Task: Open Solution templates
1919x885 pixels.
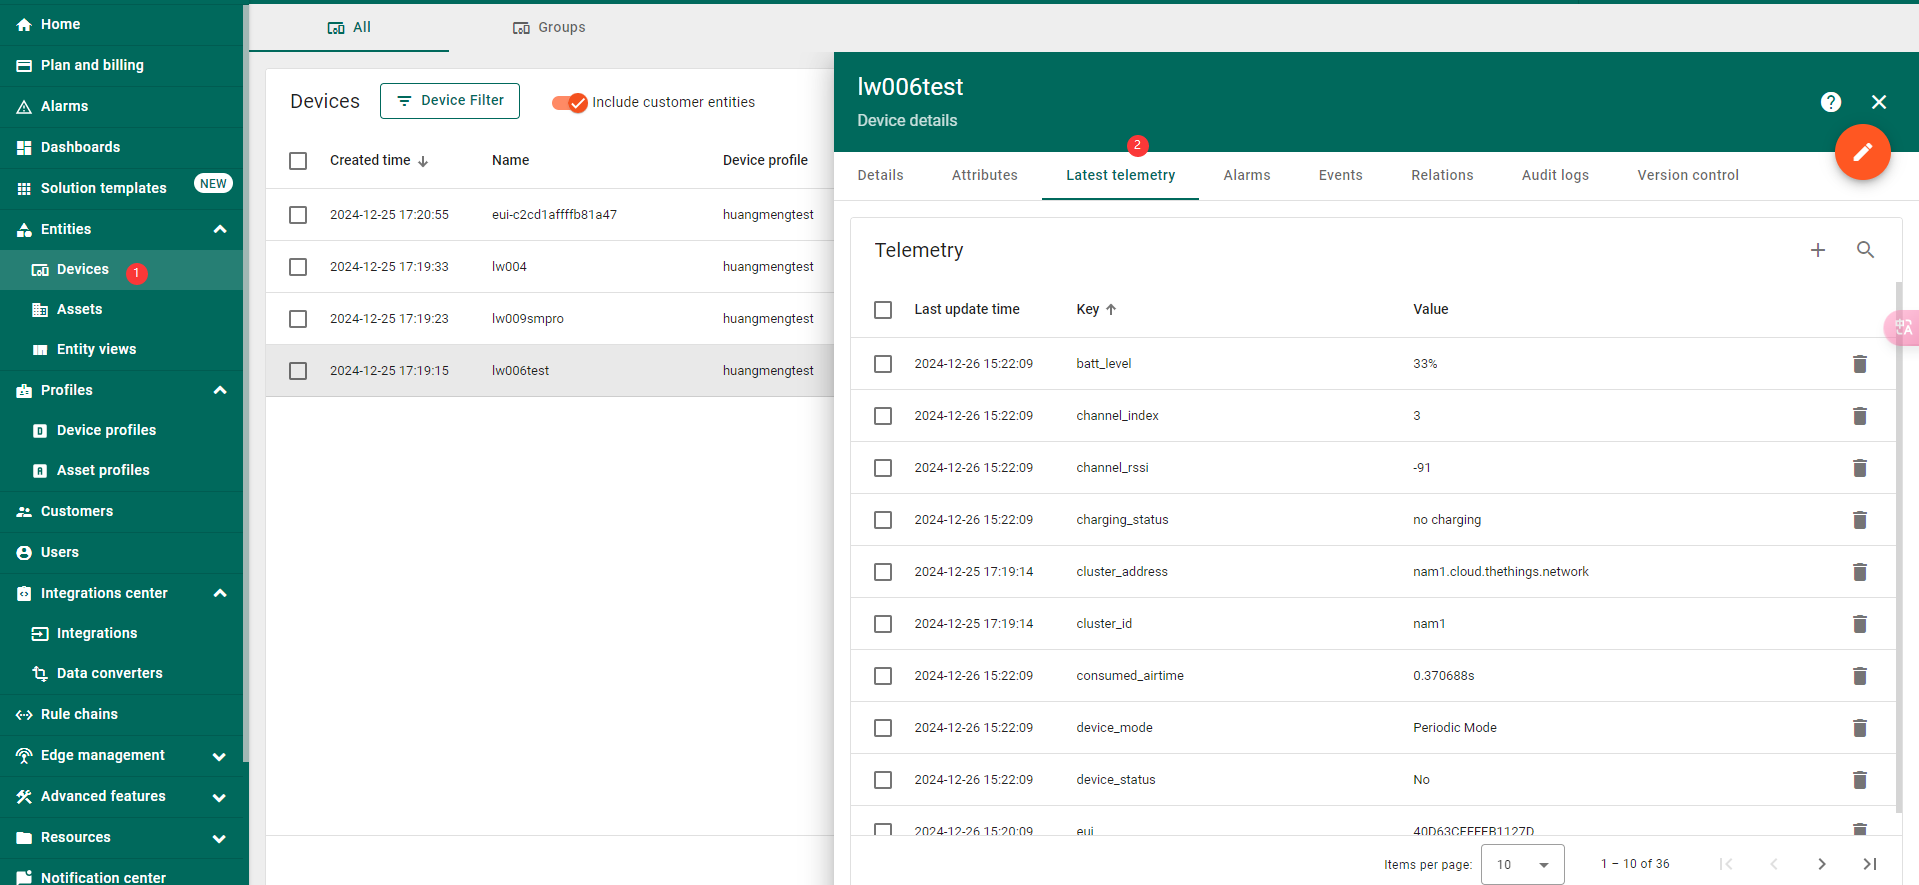Action: [x=121, y=188]
